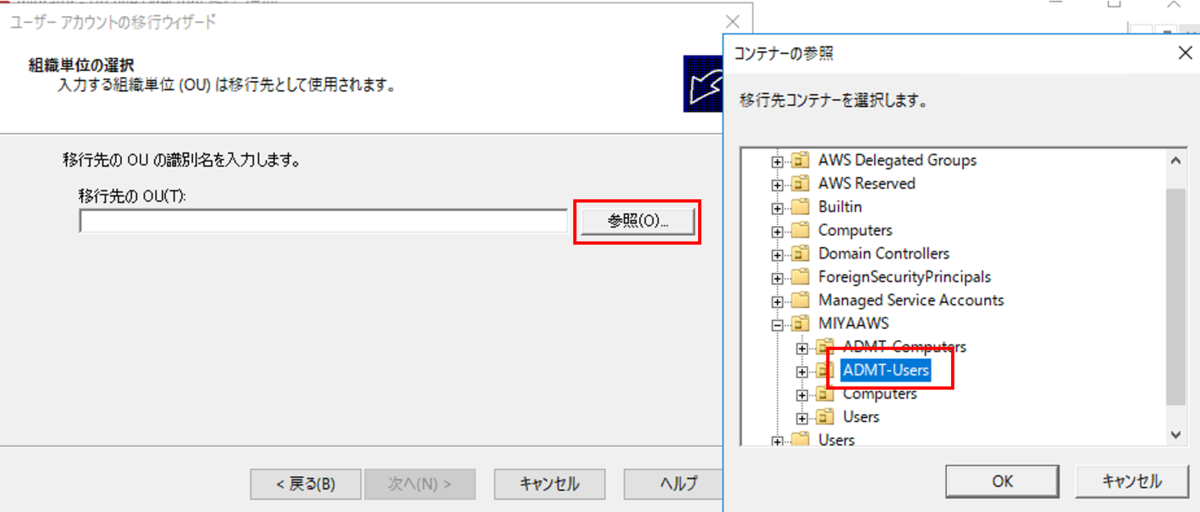Select the highlighted ADMT-Users container

[x=886, y=371]
